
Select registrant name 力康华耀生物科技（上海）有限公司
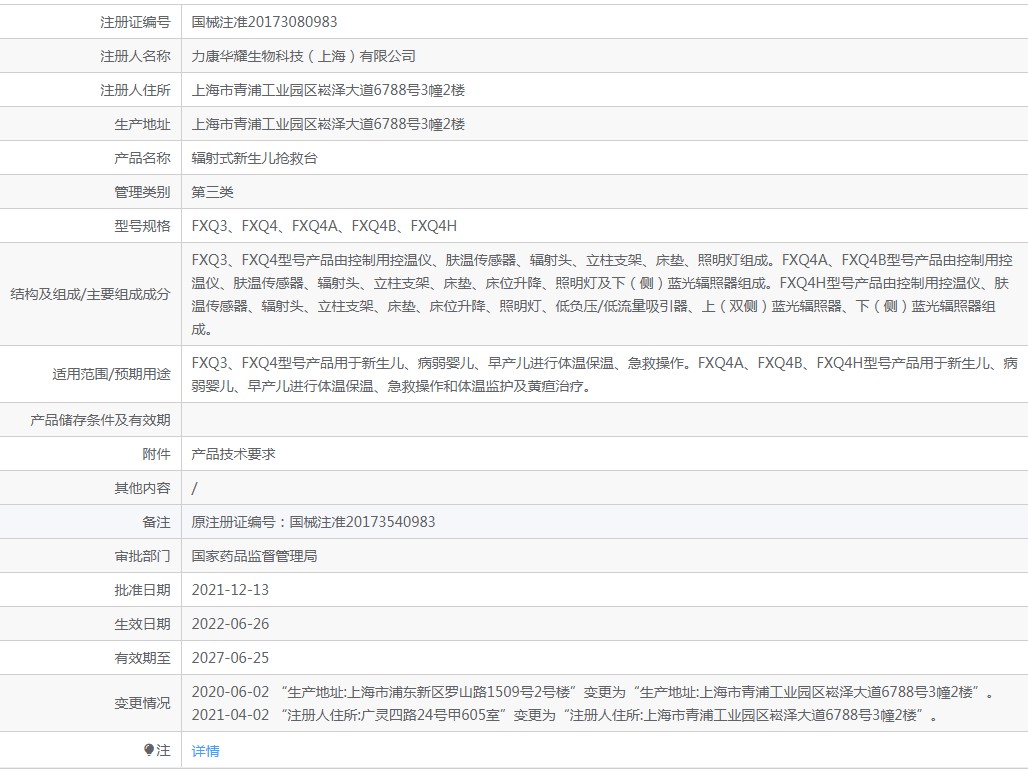(304, 56)
